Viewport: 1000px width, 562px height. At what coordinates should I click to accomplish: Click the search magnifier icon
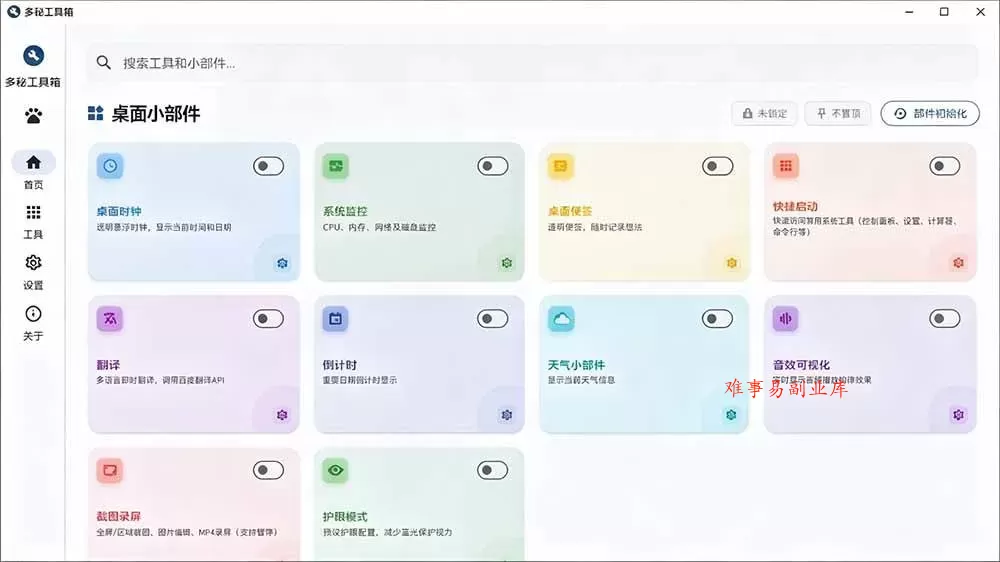[103, 63]
